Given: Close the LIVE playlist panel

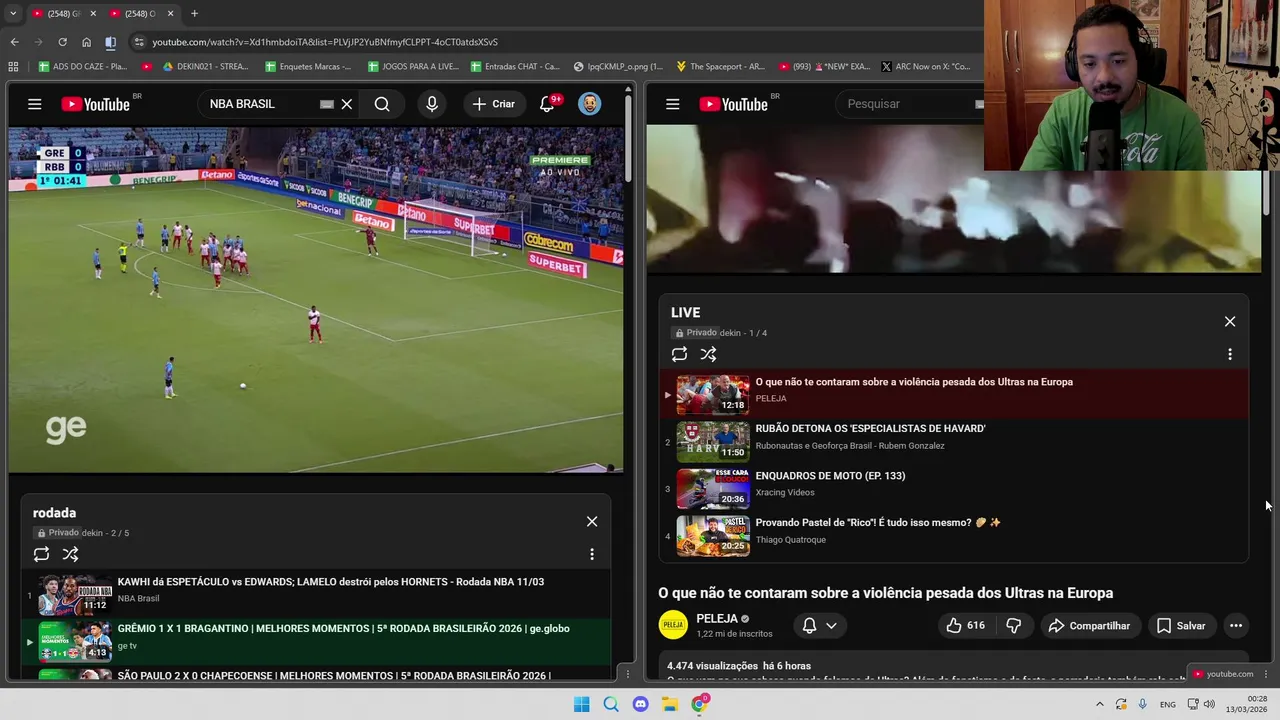Looking at the screenshot, I should pos(1230,321).
